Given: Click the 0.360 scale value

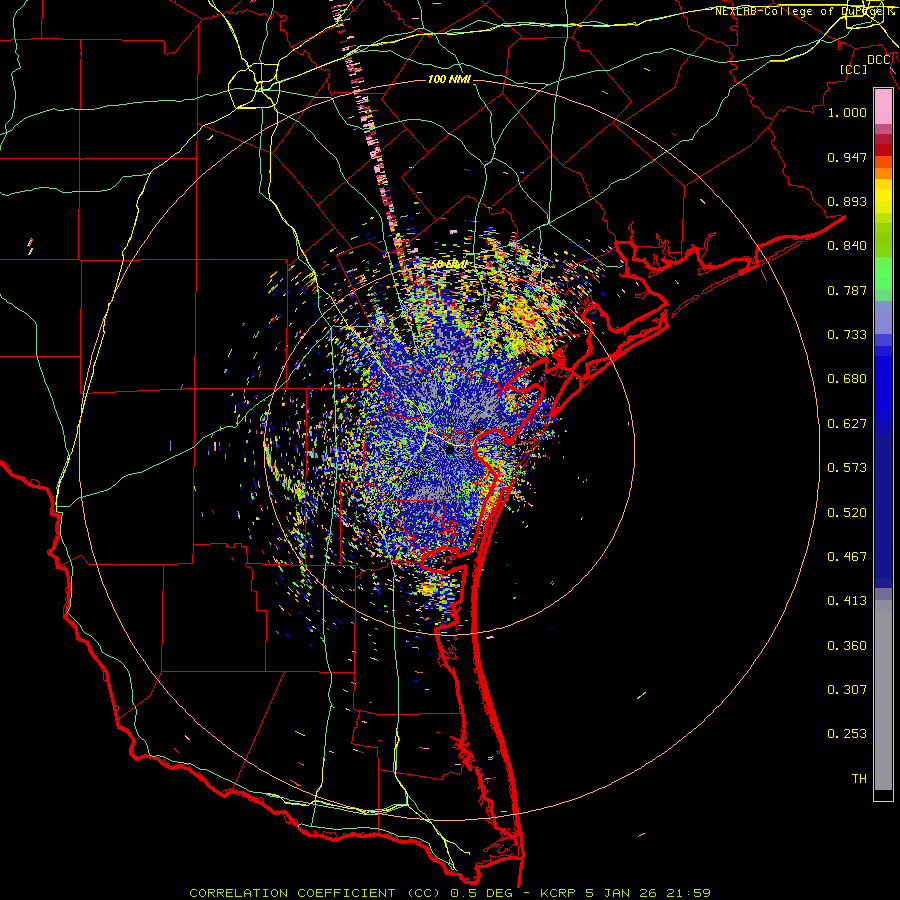Looking at the screenshot, I should [x=847, y=646].
